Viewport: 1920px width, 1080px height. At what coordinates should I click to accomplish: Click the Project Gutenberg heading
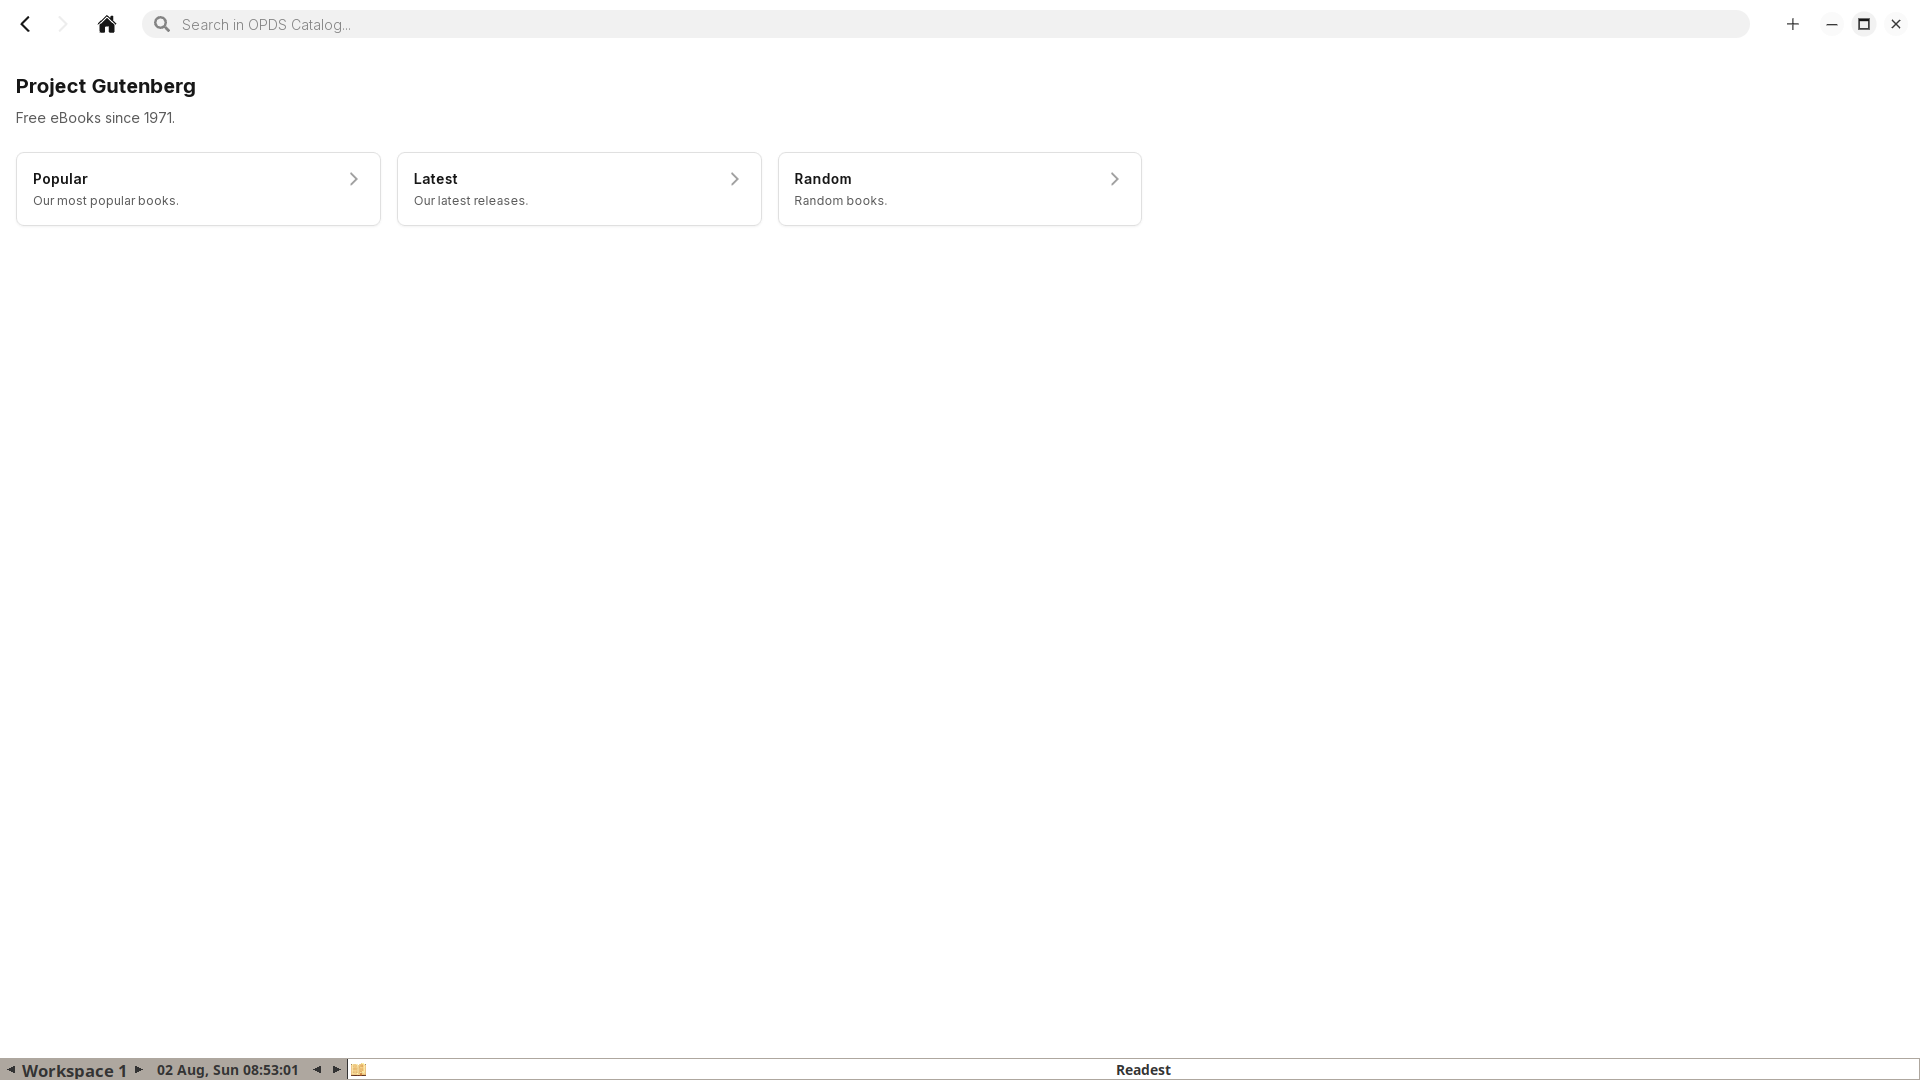click(106, 86)
